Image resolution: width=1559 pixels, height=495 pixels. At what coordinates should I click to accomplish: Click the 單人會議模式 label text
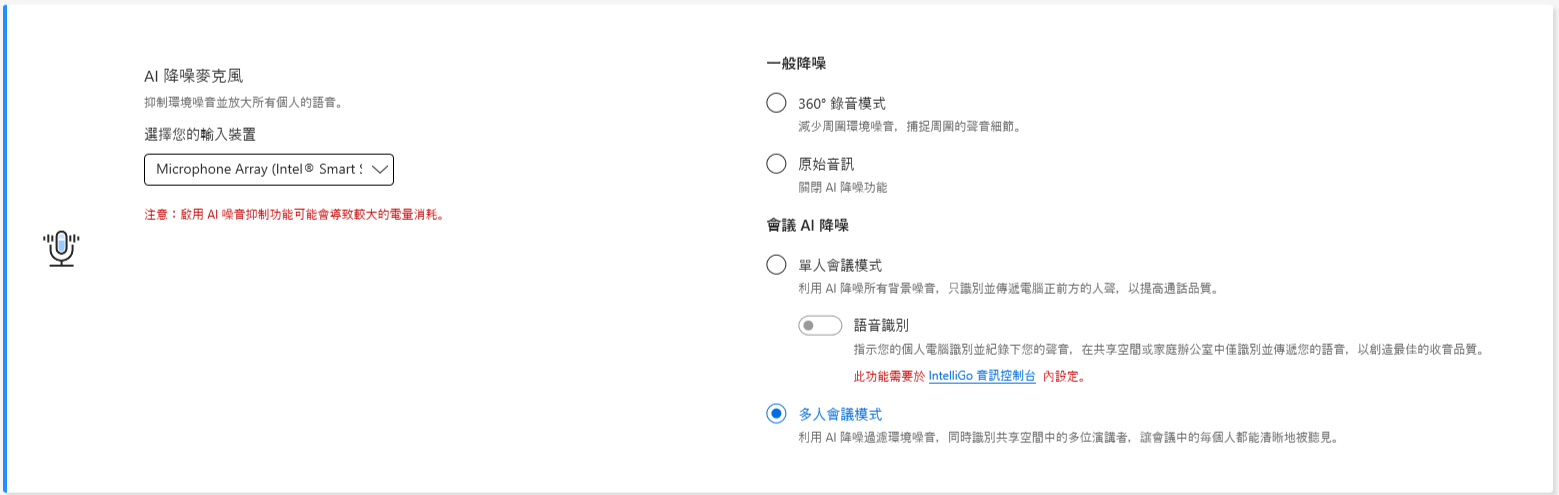coord(840,265)
